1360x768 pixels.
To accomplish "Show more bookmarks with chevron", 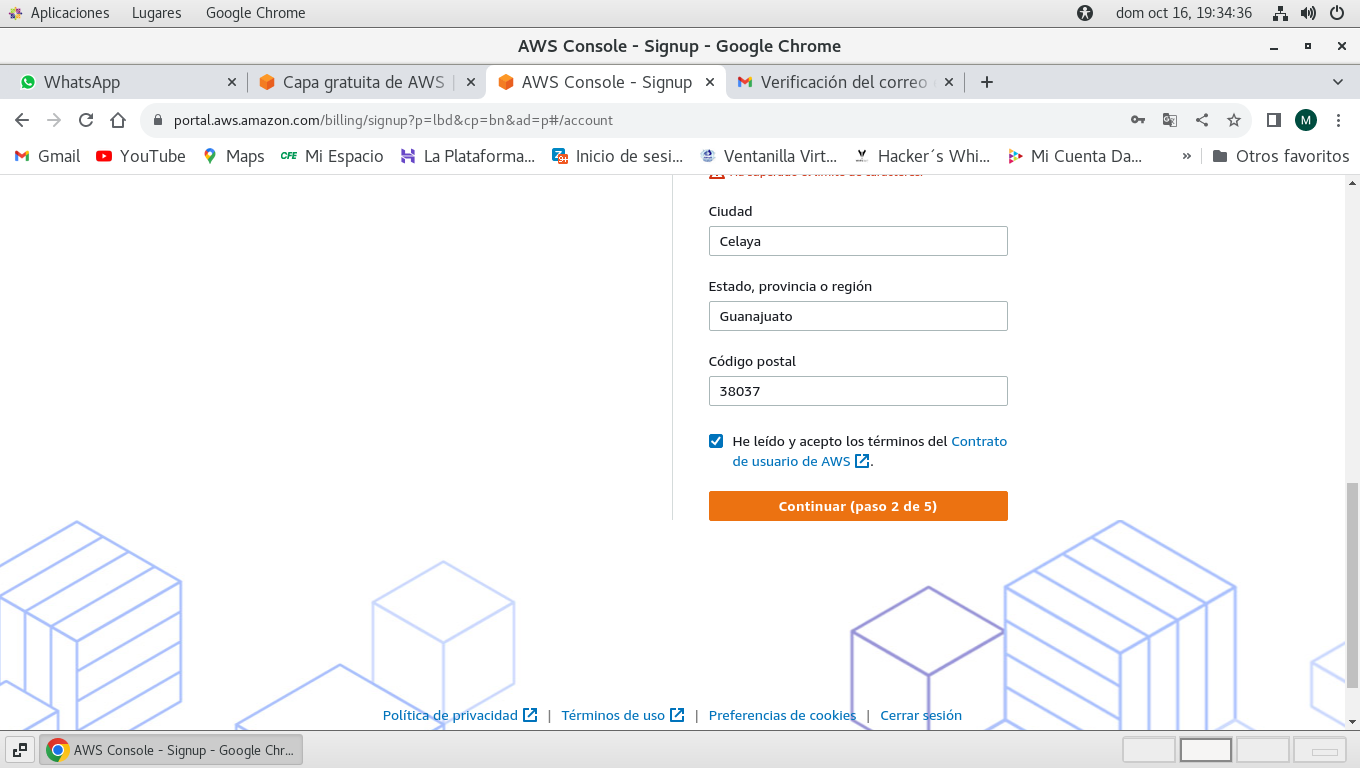I will [x=1187, y=156].
